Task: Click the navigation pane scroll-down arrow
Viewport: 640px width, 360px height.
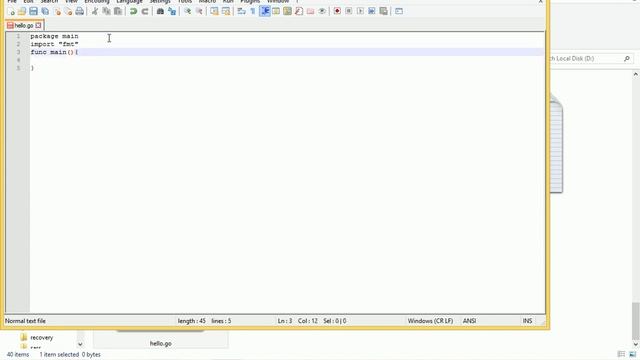Action: pos(80,344)
